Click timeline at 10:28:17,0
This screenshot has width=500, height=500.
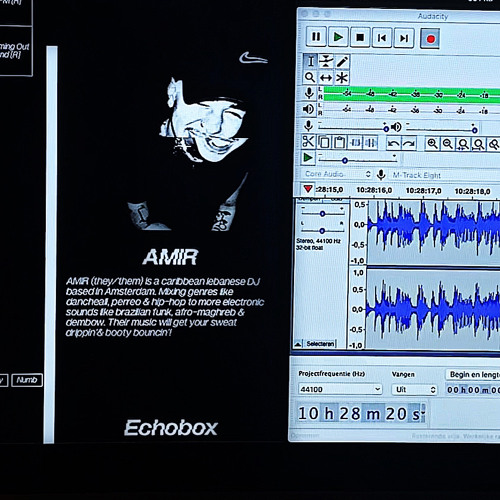tap(423, 191)
